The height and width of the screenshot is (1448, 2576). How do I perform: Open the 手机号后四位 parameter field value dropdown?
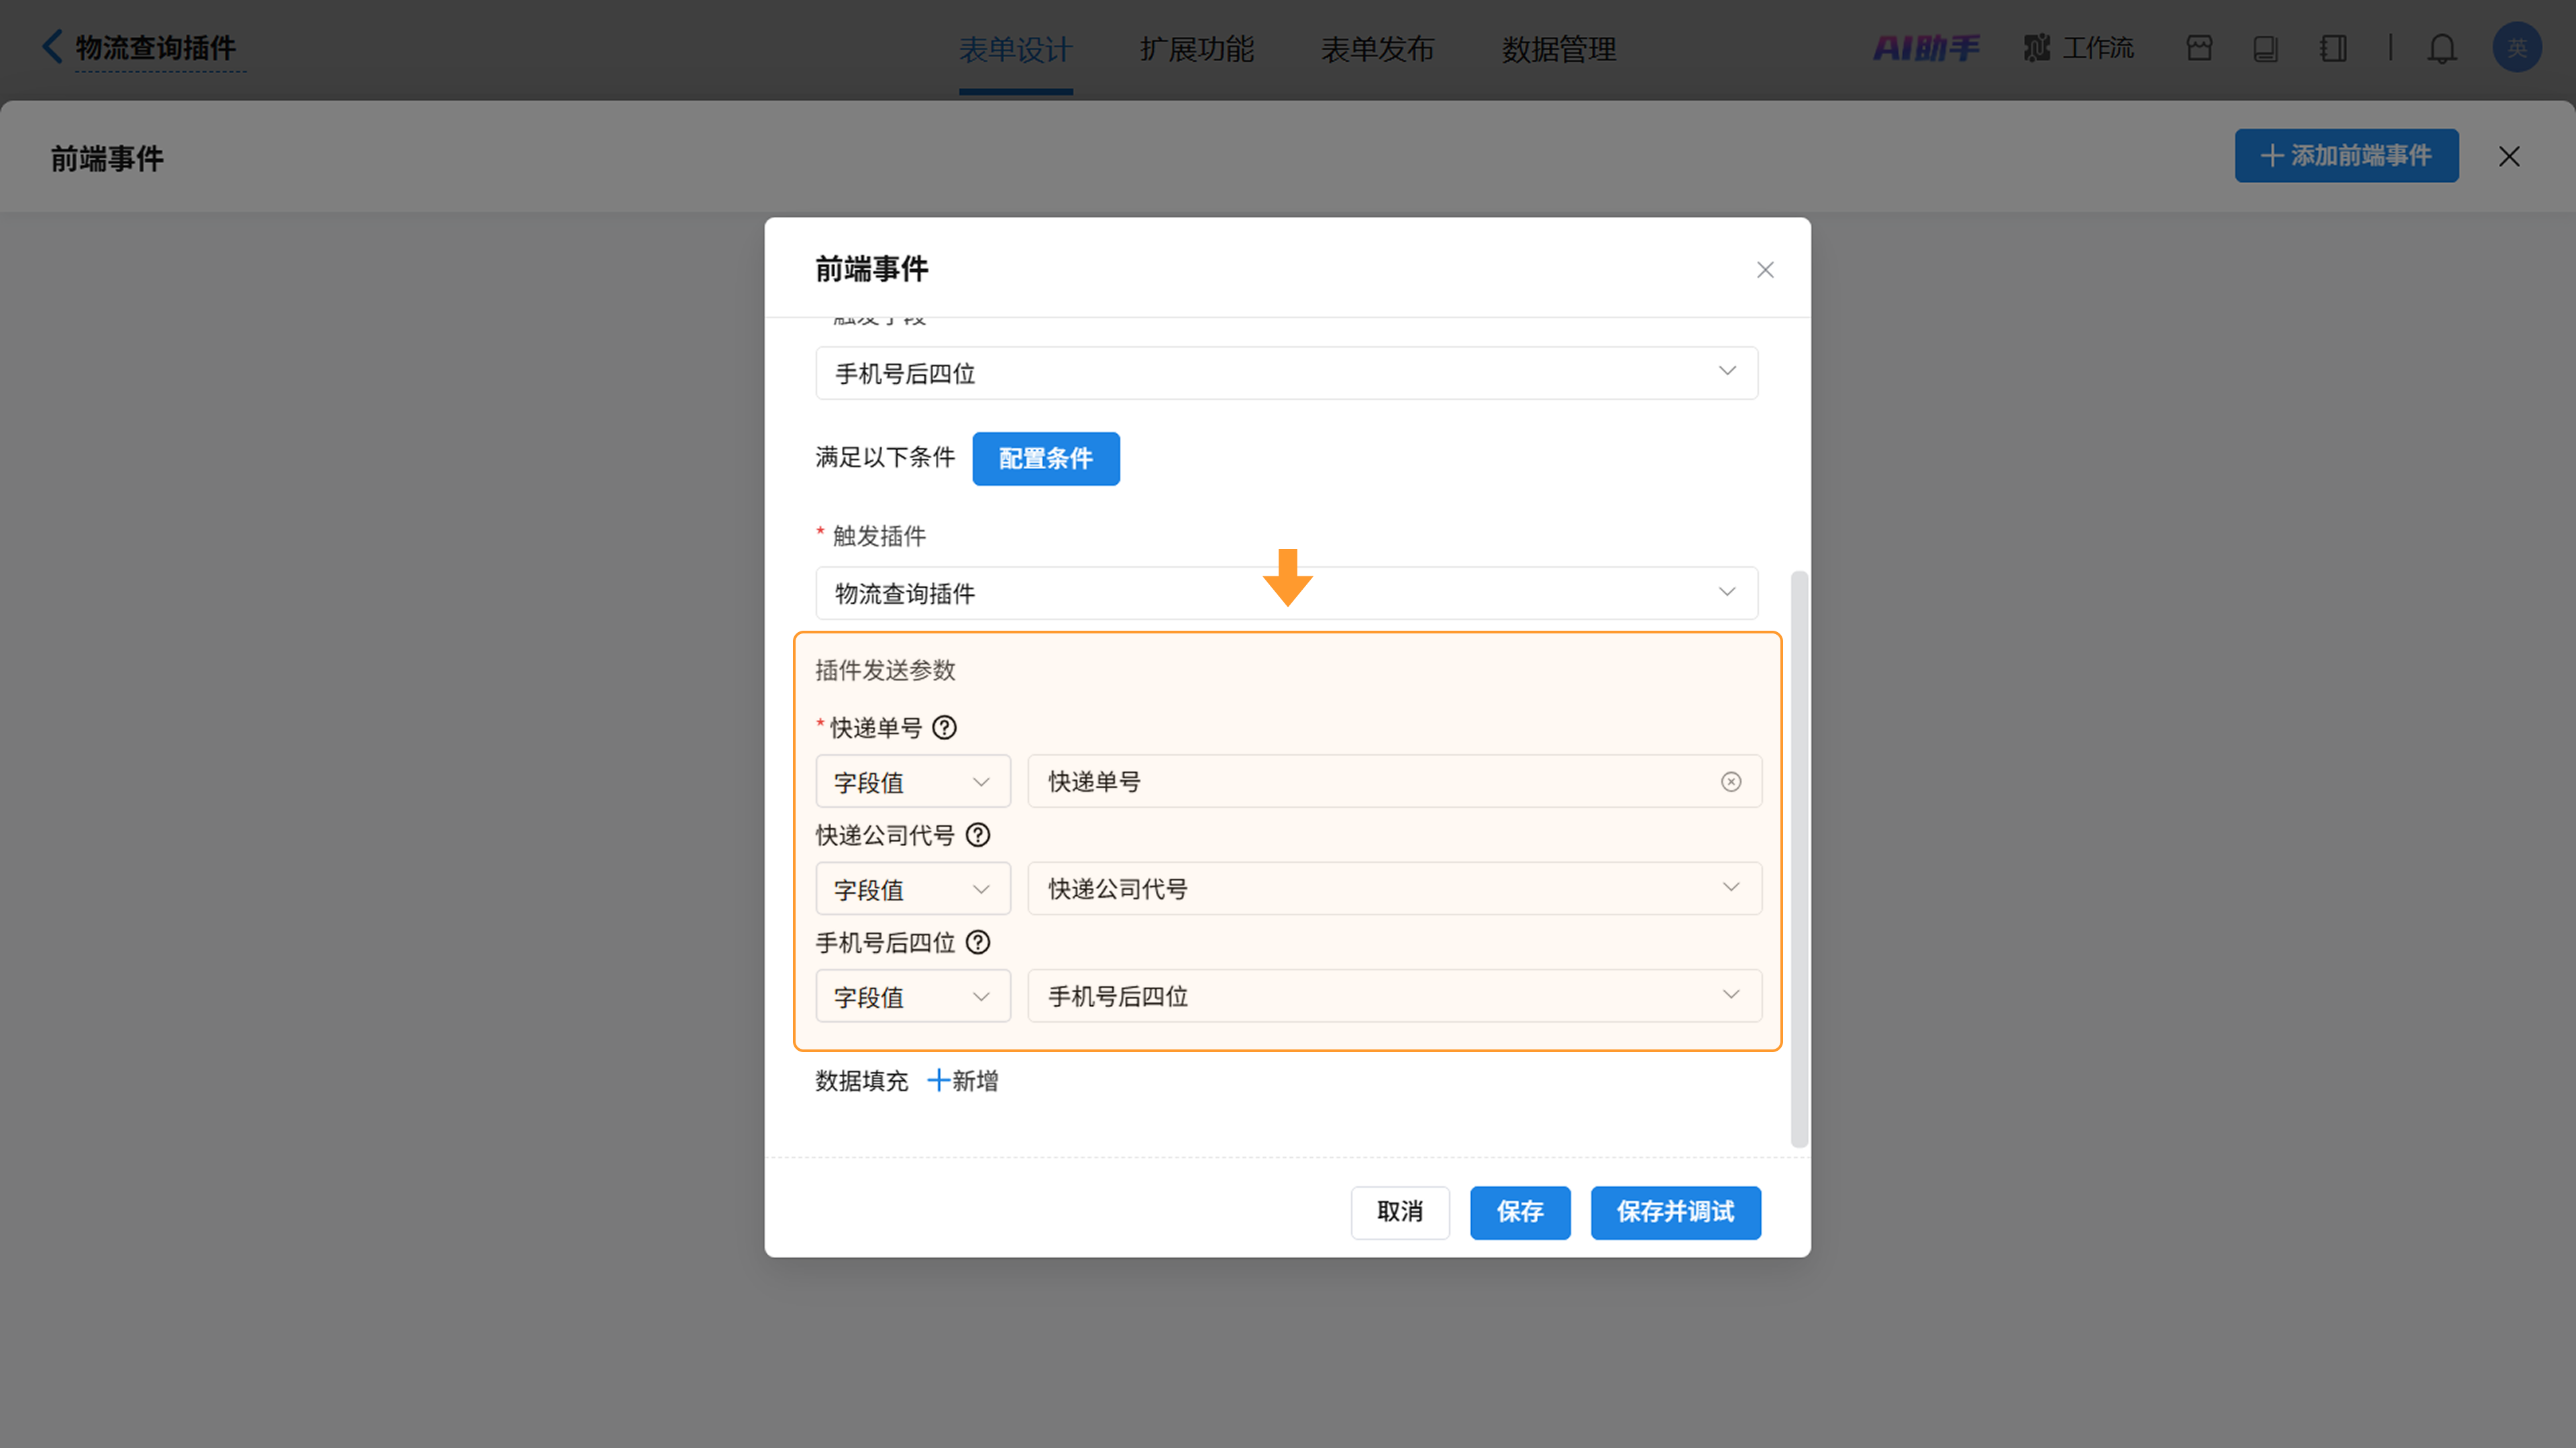pyautogui.click(x=1395, y=996)
